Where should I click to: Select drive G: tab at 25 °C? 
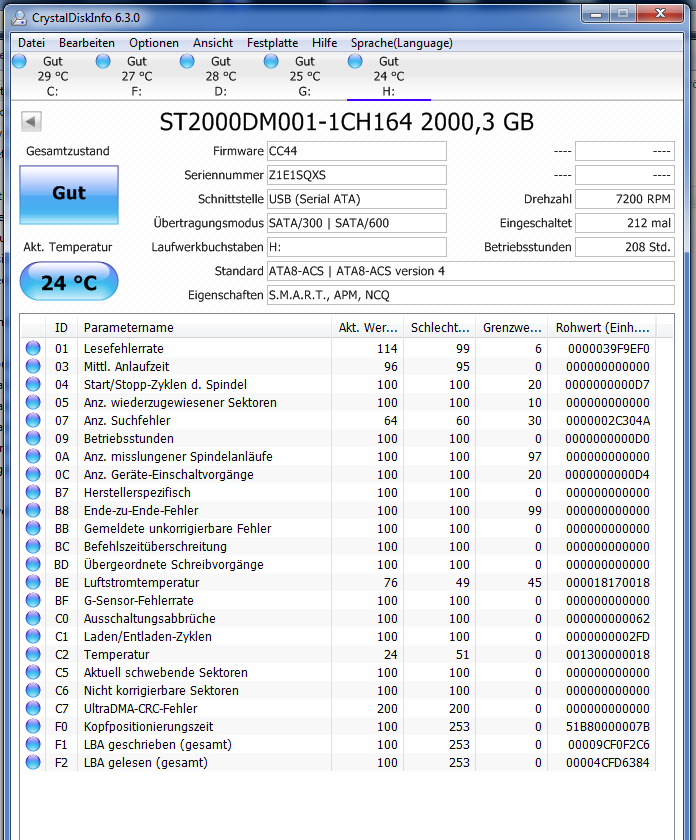[x=305, y=76]
